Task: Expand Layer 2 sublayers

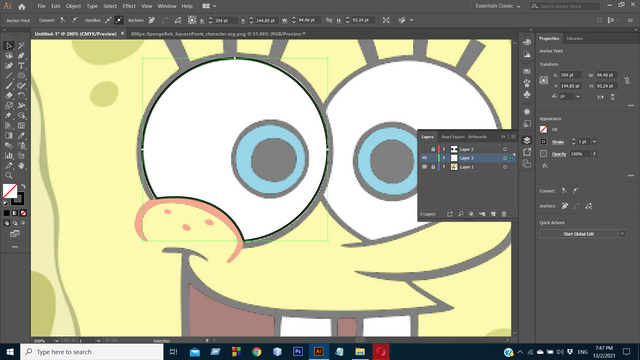Action: [x=444, y=149]
